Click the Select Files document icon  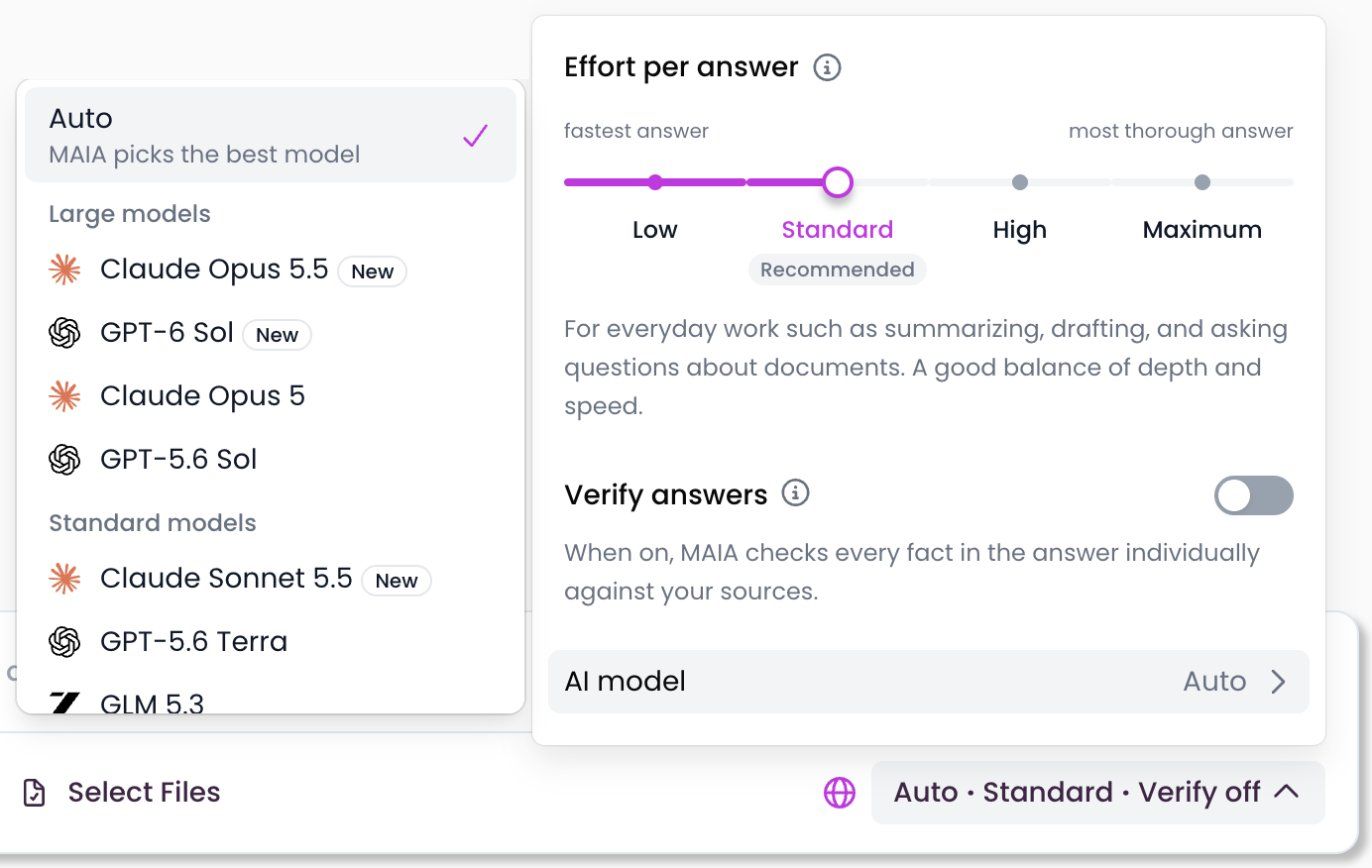(35, 793)
